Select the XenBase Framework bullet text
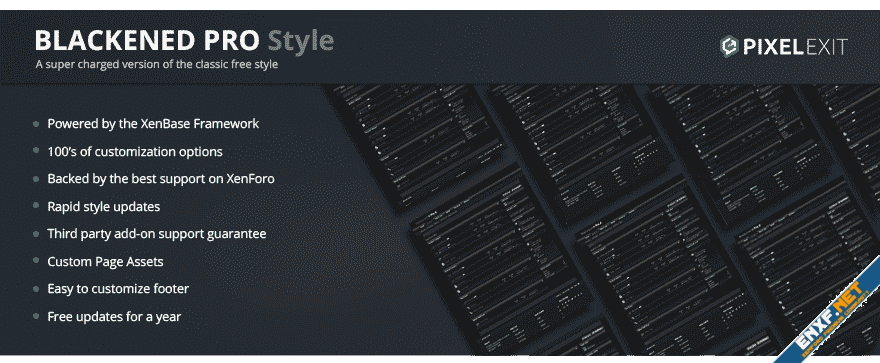The height and width of the screenshot is (363, 880). tap(153, 124)
